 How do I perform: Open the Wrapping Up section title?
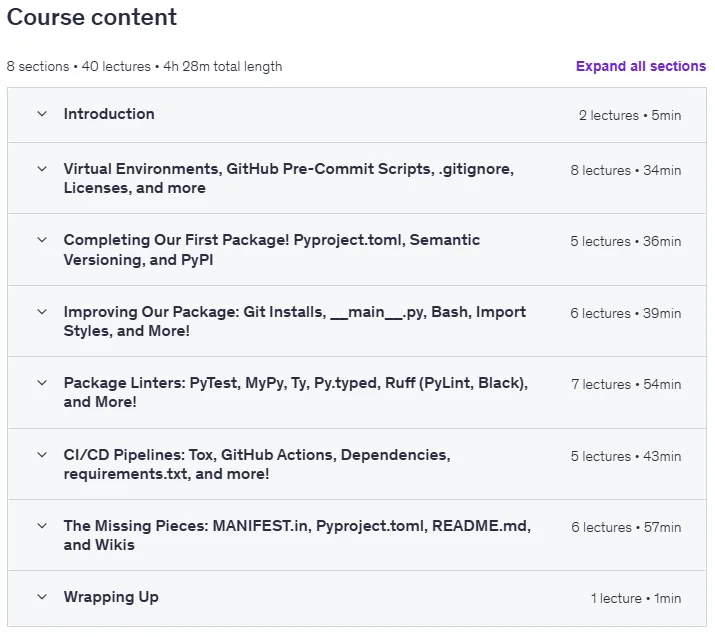click(111, 597)
